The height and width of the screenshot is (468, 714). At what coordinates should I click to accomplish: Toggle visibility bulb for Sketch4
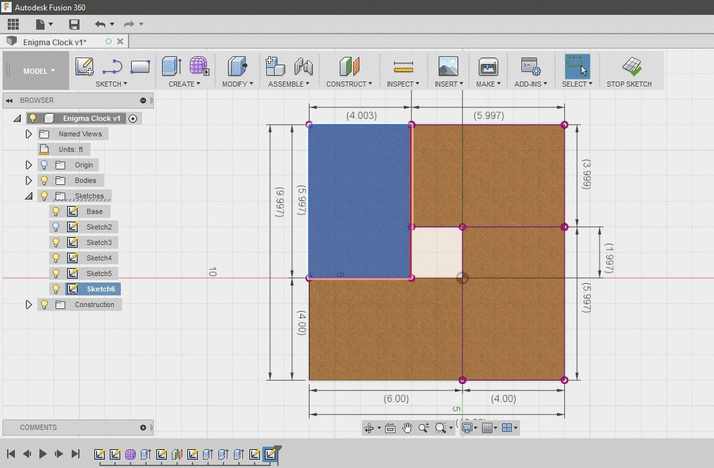56,258
